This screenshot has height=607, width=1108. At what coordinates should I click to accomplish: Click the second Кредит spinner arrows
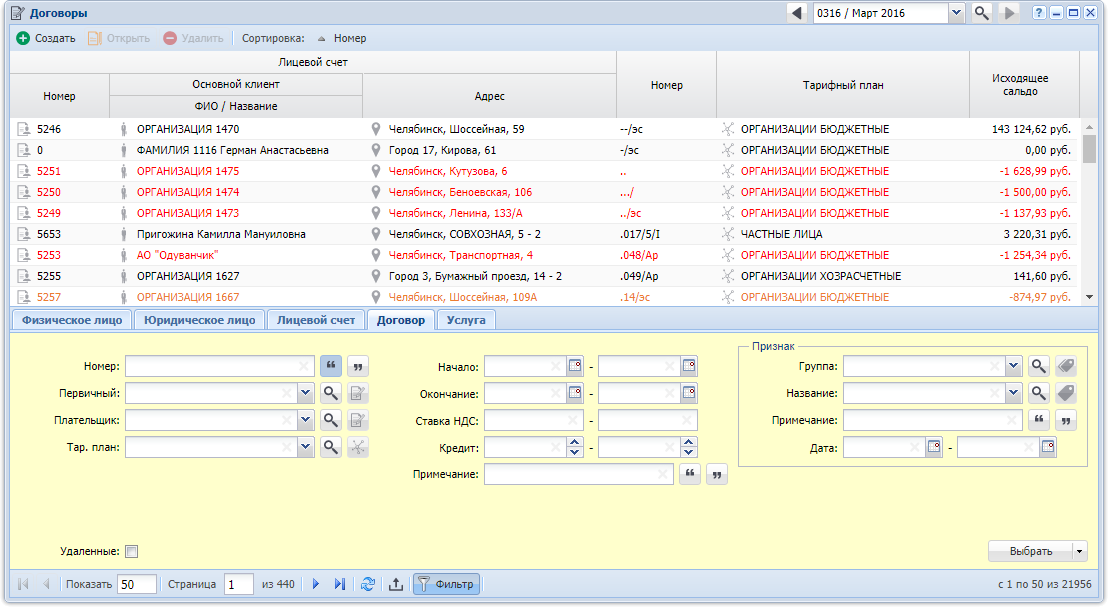click(x=689, y=447)
